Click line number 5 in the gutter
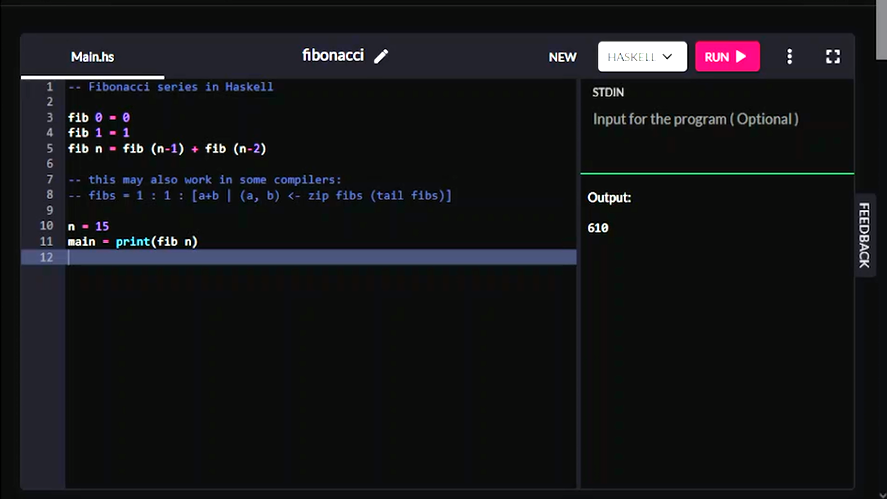This screenshot has width=887, height=499. click(50, 148)
